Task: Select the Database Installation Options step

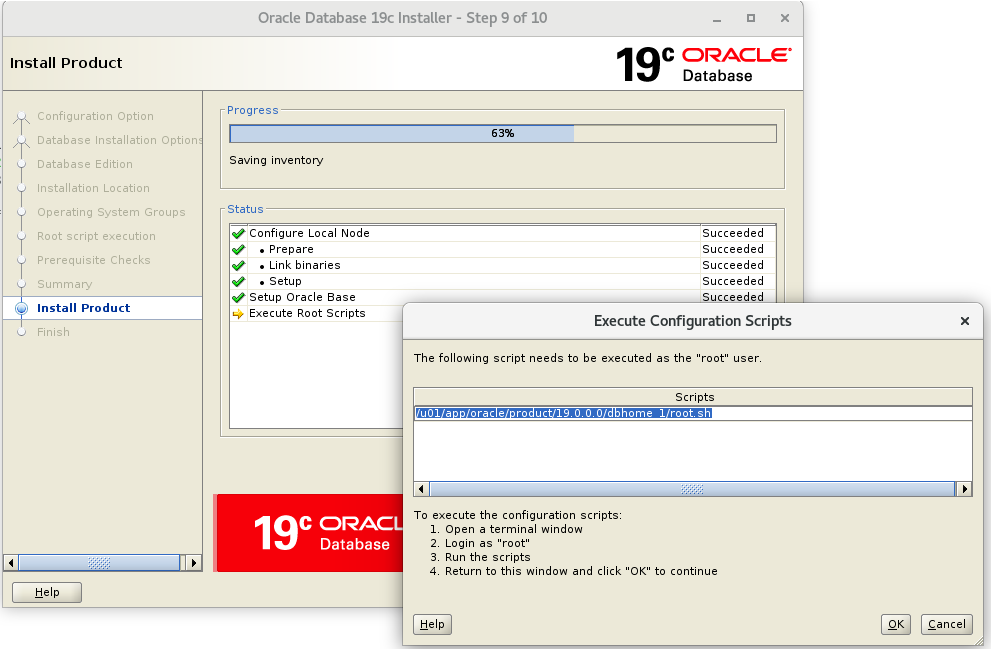Action: (119, 140)
